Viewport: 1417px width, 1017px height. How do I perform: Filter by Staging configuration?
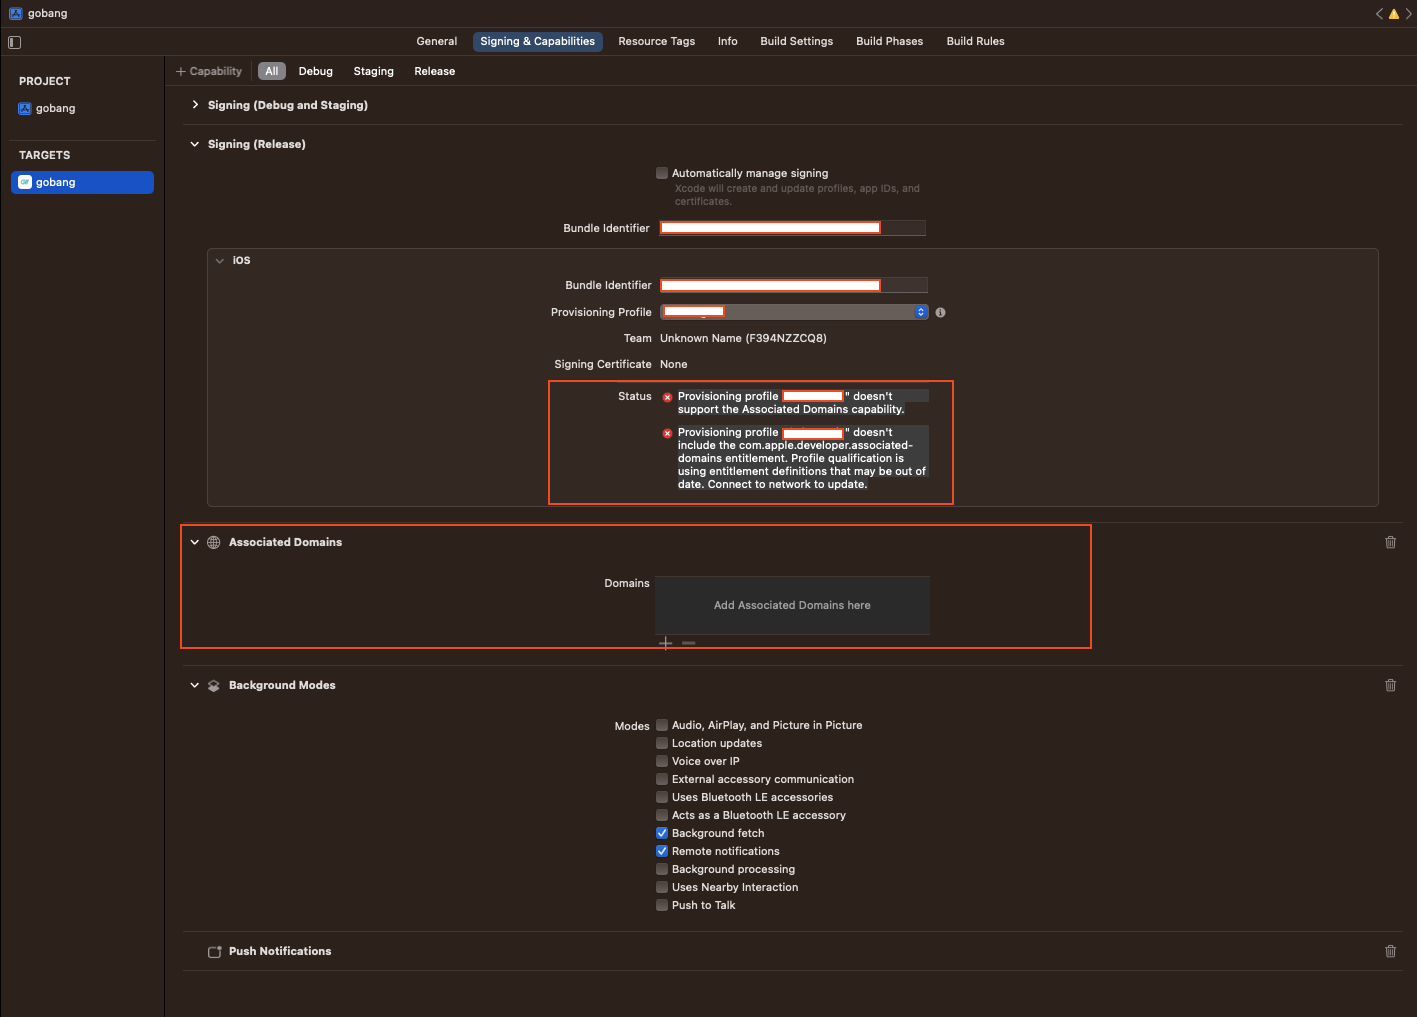[374, 71]
